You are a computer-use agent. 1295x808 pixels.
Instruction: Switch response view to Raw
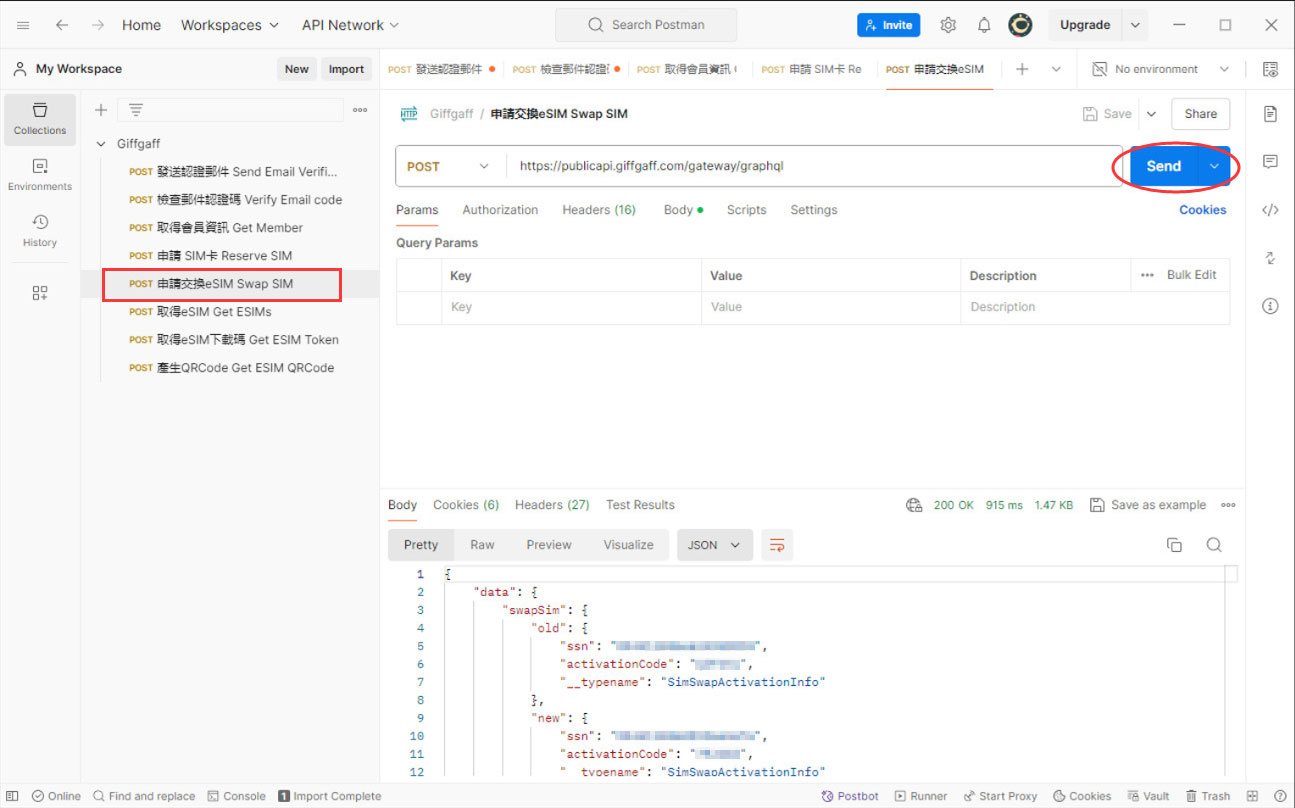click(482, 545)
